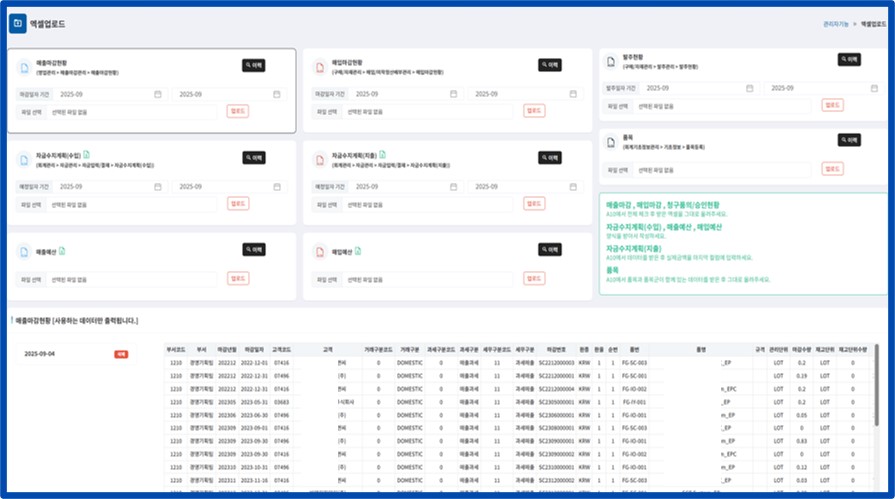Delete the 2025-09-04 upload entry with 삭제
The width and height of the screenshot is (895, 499).
pos(120,354)
